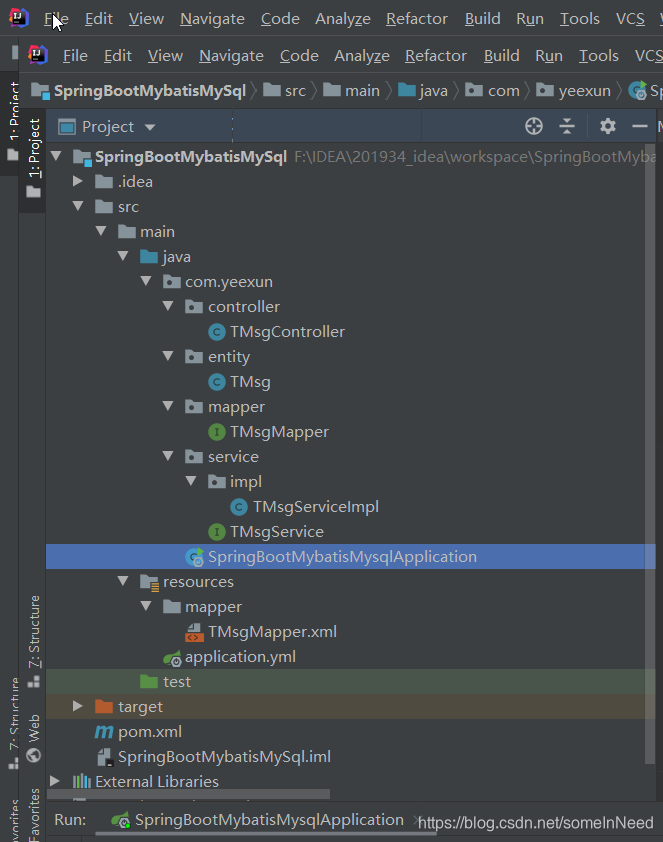Image resolution: width=663 pixels, height=842 pixels.
Task: Click the Web tool window icon
Action: 34,732
